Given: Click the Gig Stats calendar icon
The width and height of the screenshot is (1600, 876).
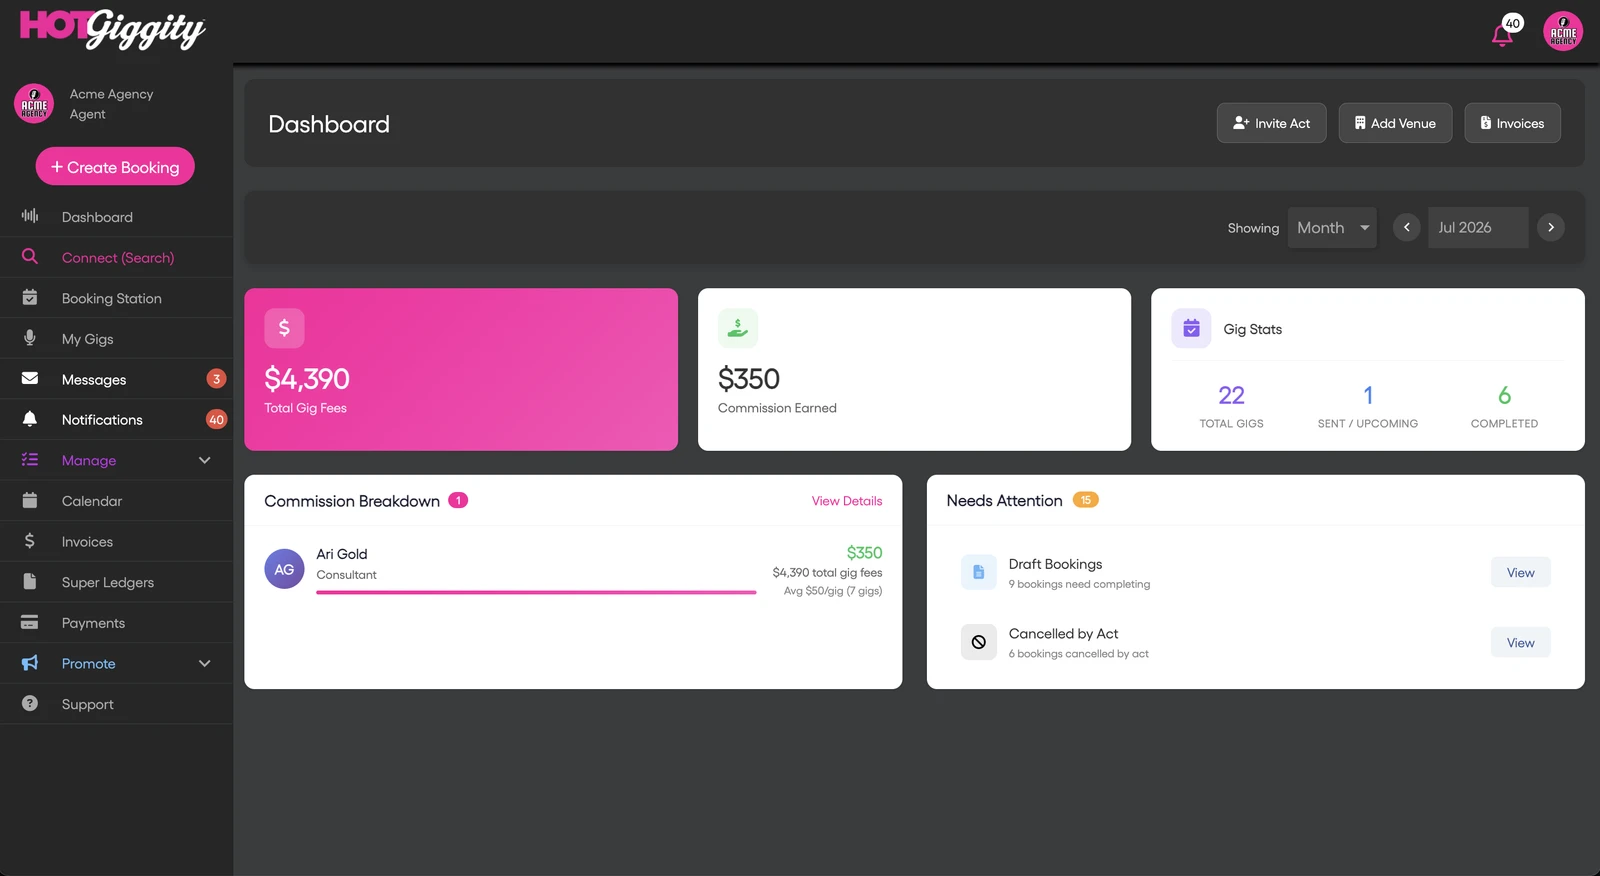Looking at the screenshot, I should [x=1191, y=328].
